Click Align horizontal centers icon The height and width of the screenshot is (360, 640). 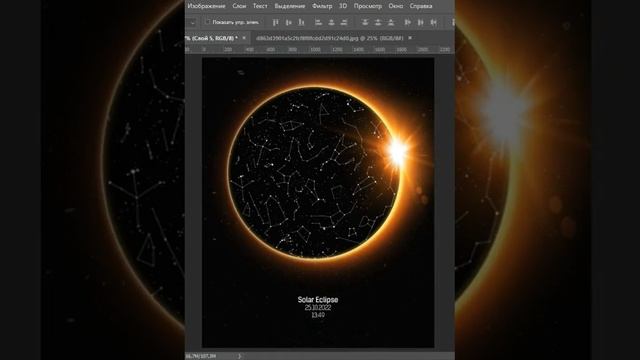331,22
